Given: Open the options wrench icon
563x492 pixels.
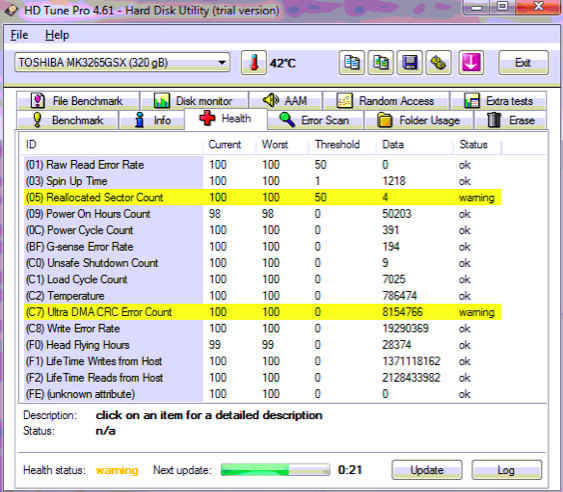Looking at the screenshot, I should (x=439, y=63).
